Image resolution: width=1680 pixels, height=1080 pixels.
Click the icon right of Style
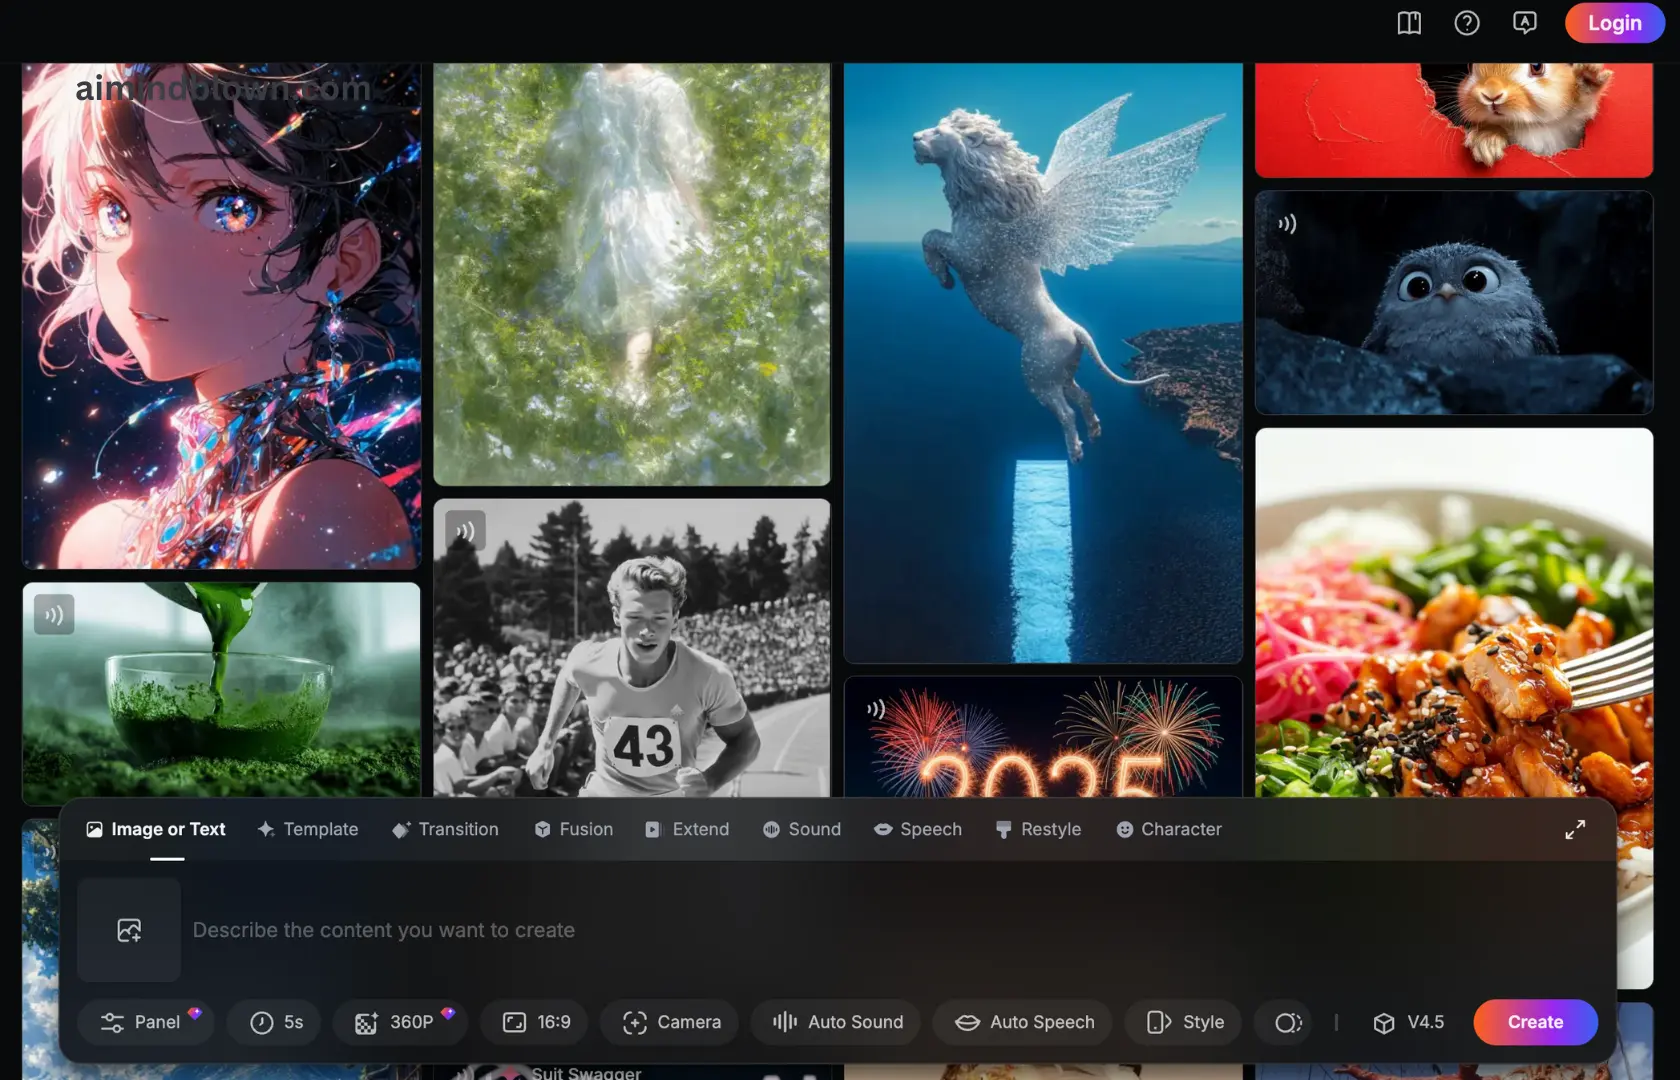pyautogui.click(x=1288, y=1022)
